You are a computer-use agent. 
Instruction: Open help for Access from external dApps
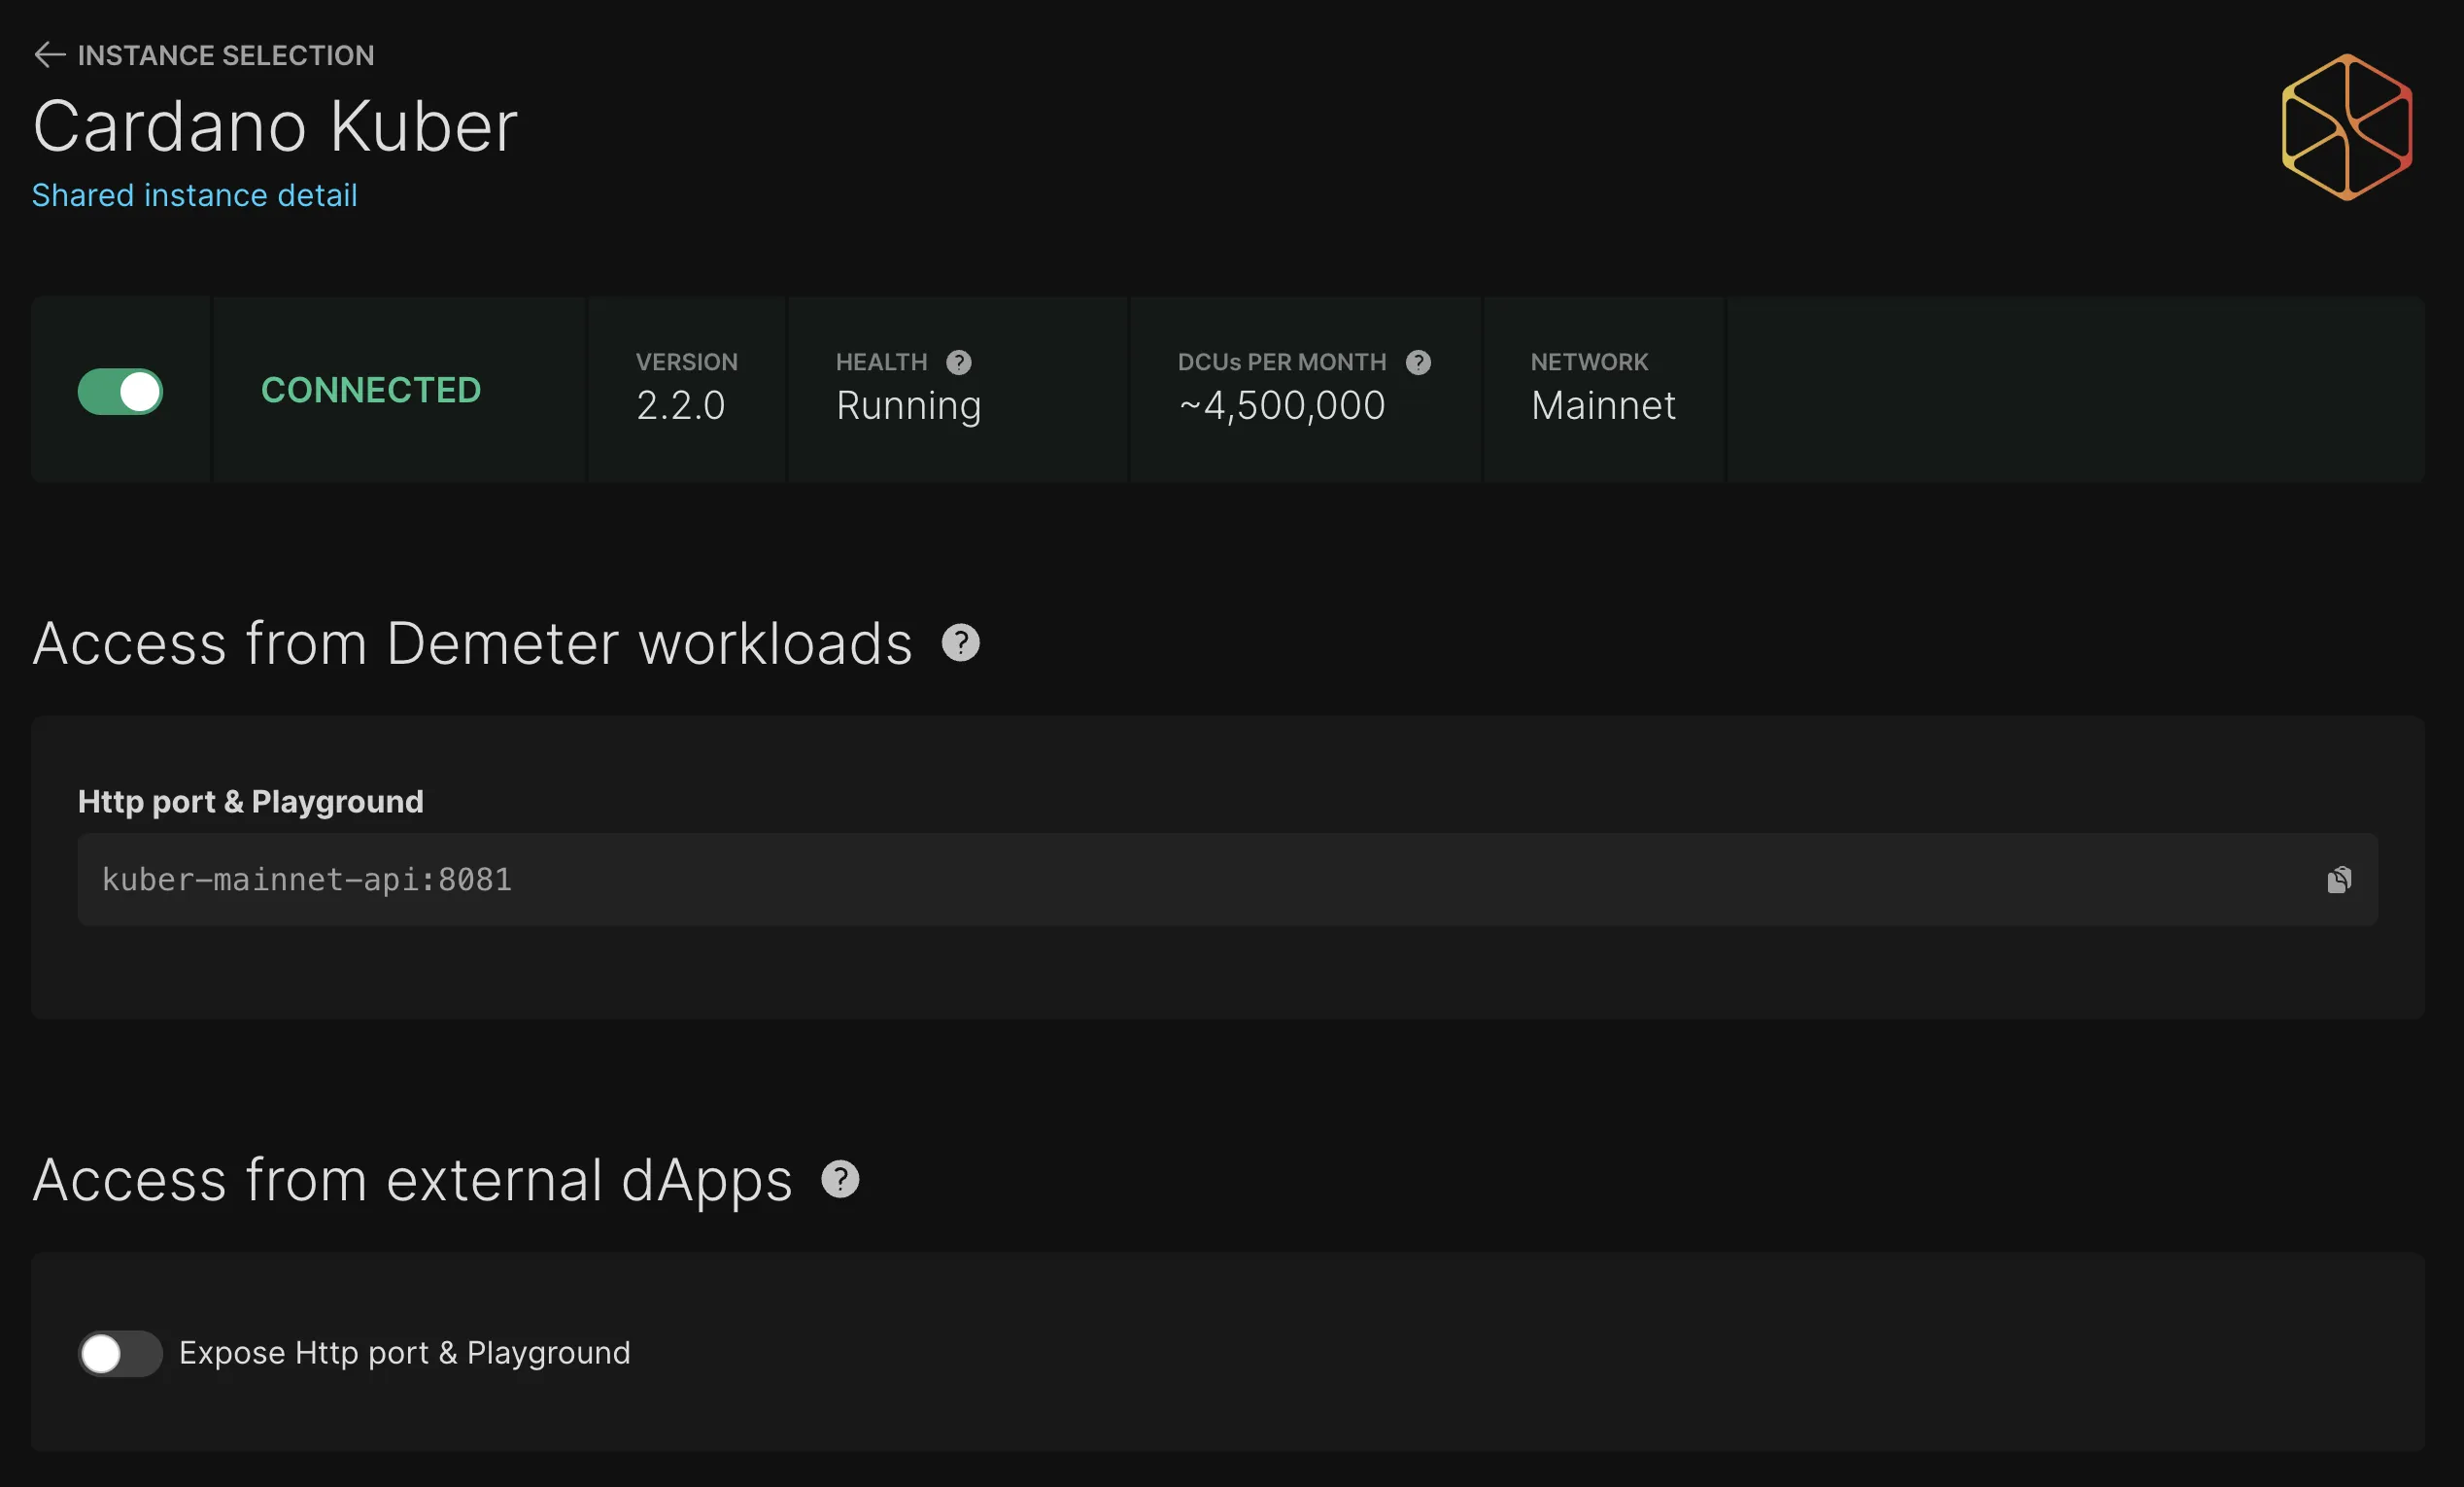(840, 1179)
